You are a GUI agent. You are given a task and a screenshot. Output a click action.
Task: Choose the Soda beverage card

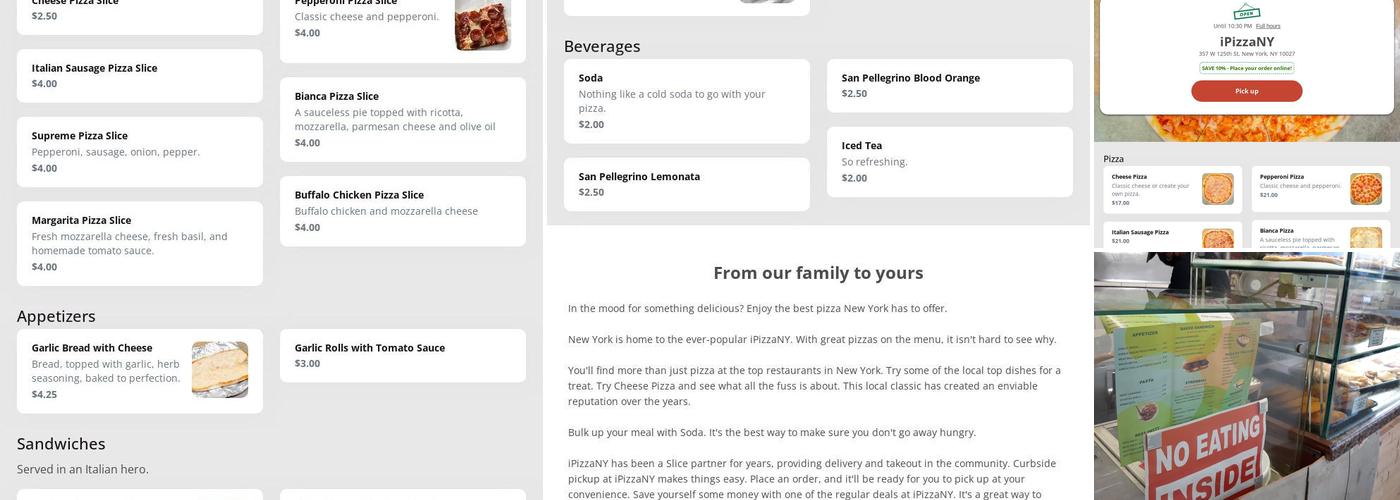pyautogui.click(x=686, y=101)
